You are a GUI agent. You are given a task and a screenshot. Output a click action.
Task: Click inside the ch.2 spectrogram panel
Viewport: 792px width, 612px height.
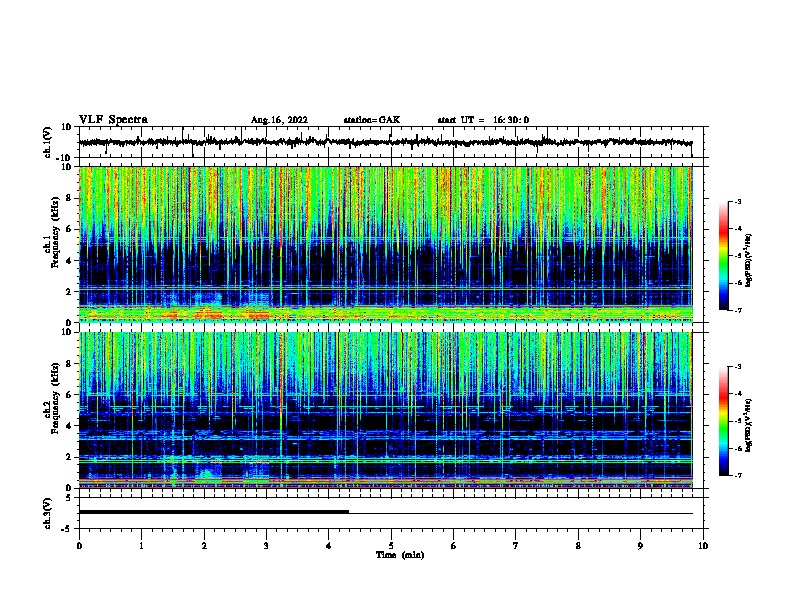385,410
